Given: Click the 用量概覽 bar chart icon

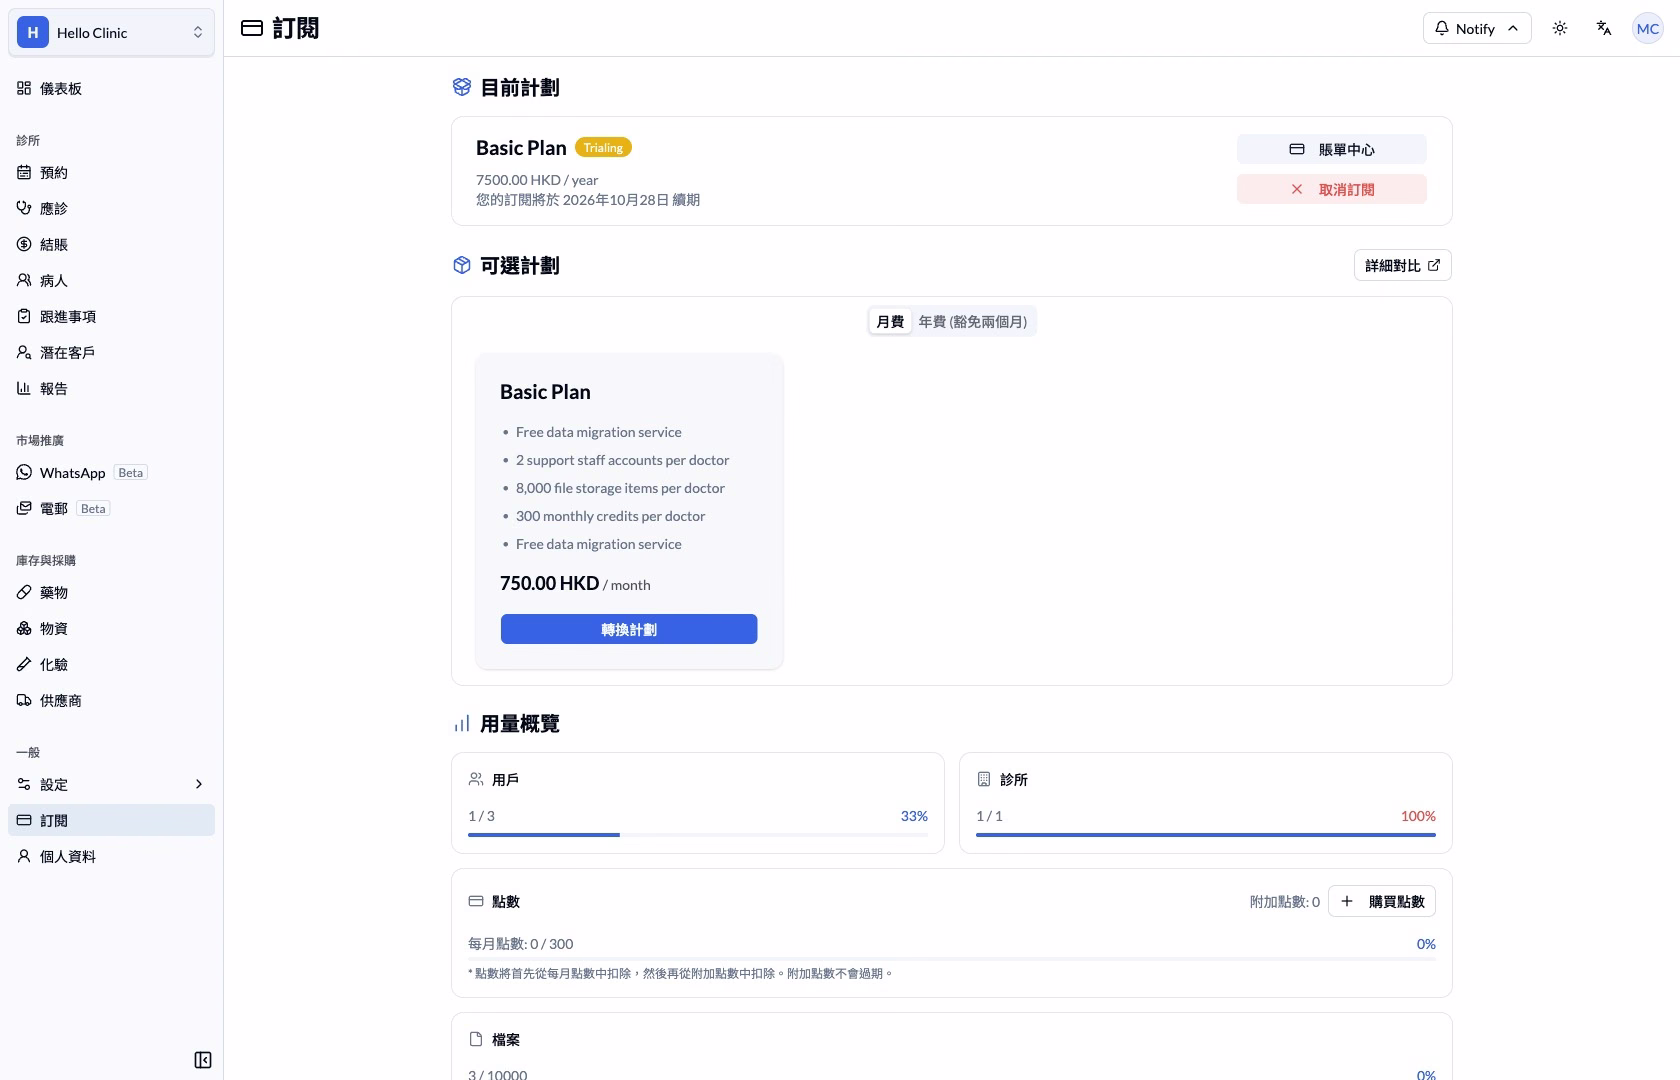Looking at the screenshot, I should tap(461, 723).
